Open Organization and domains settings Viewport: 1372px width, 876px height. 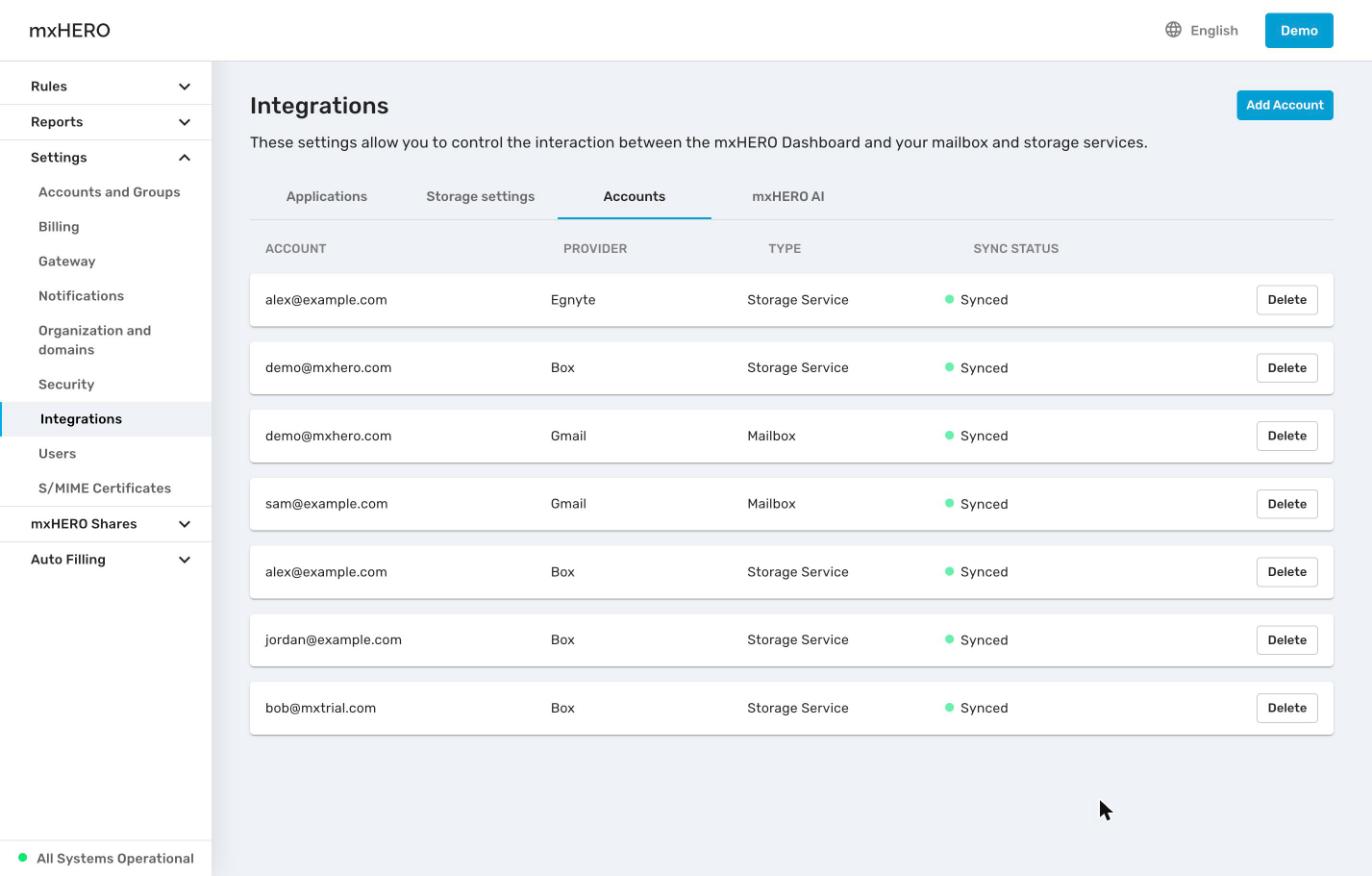pyautogui.click(x=95, y=340)
